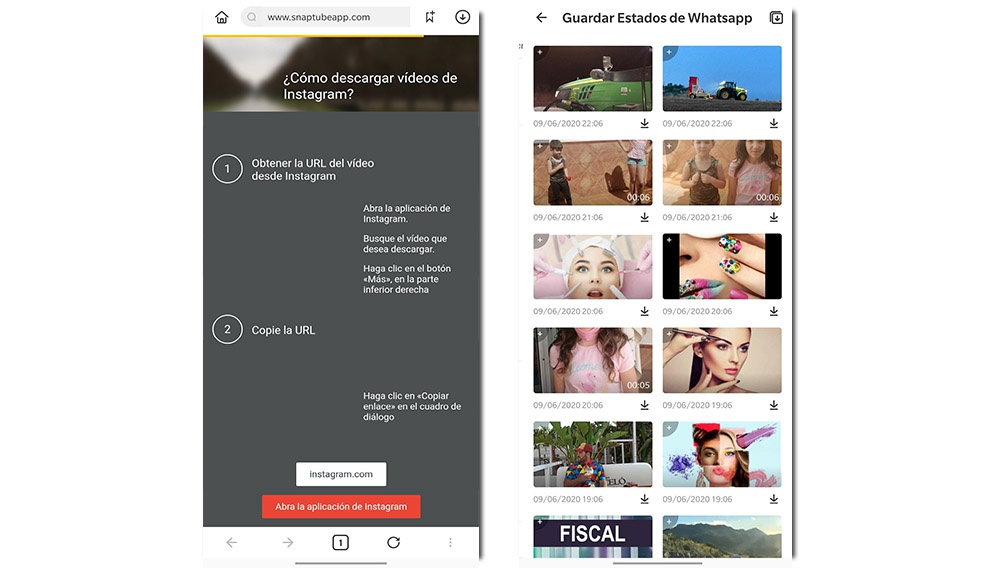Screen dimensions: 1000x568
Task: Download the surprised woman facial status
Action: click(645, 312)
